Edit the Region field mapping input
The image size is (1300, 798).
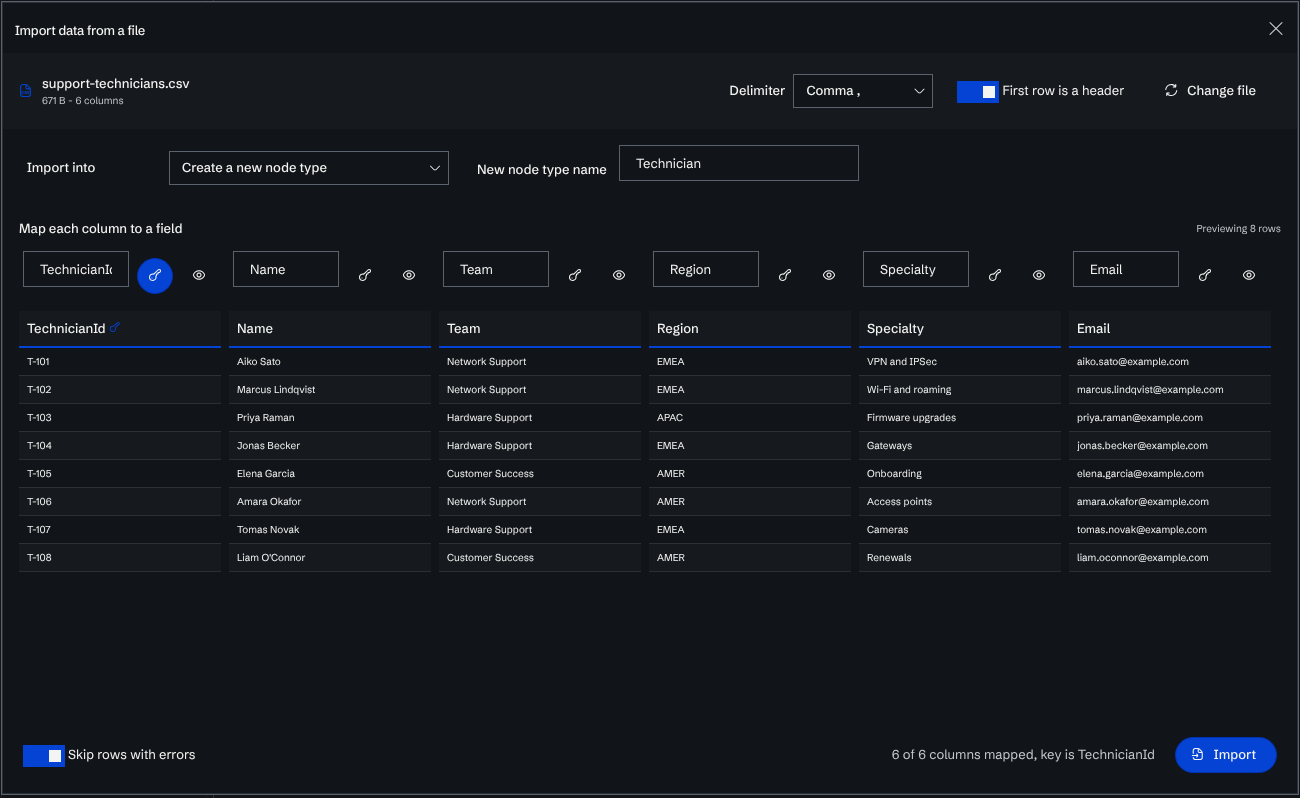tap(706, 269)
